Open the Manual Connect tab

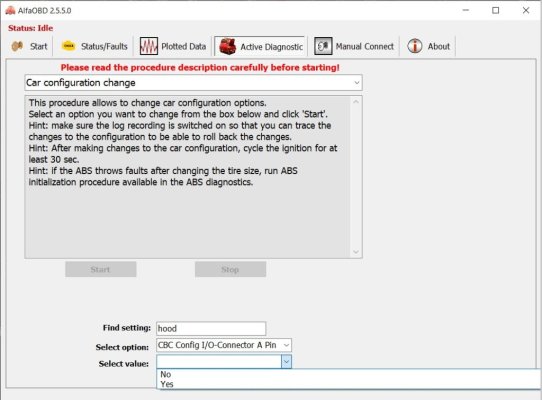coord(354,46)
